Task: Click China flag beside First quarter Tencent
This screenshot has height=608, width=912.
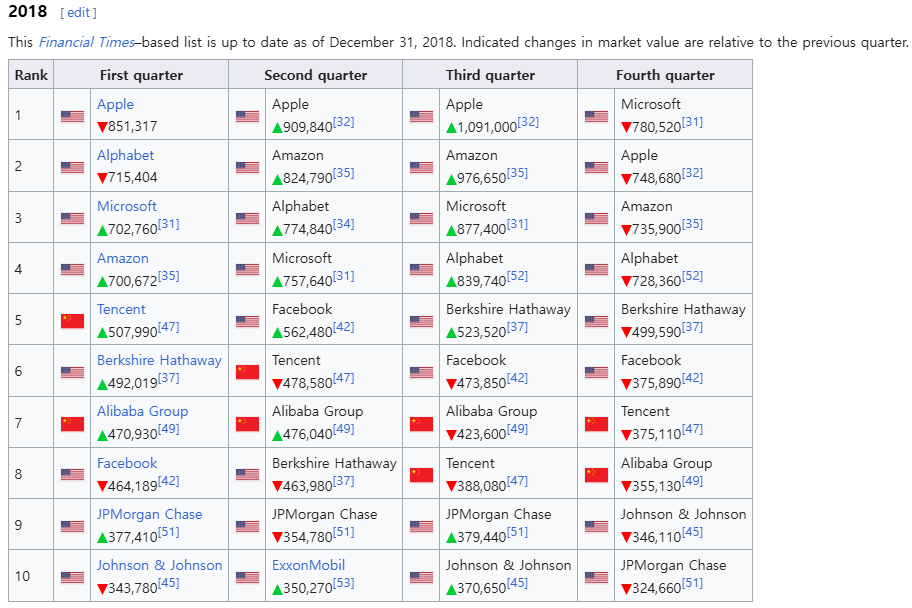Action: 72,321
